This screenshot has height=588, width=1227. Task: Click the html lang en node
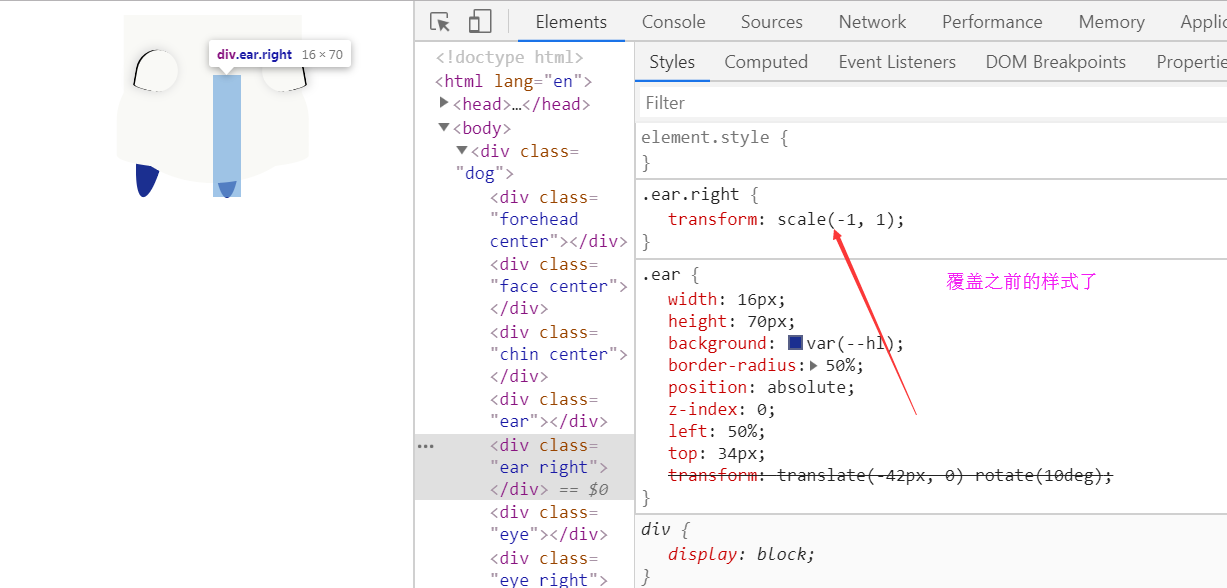coord(513,81)
